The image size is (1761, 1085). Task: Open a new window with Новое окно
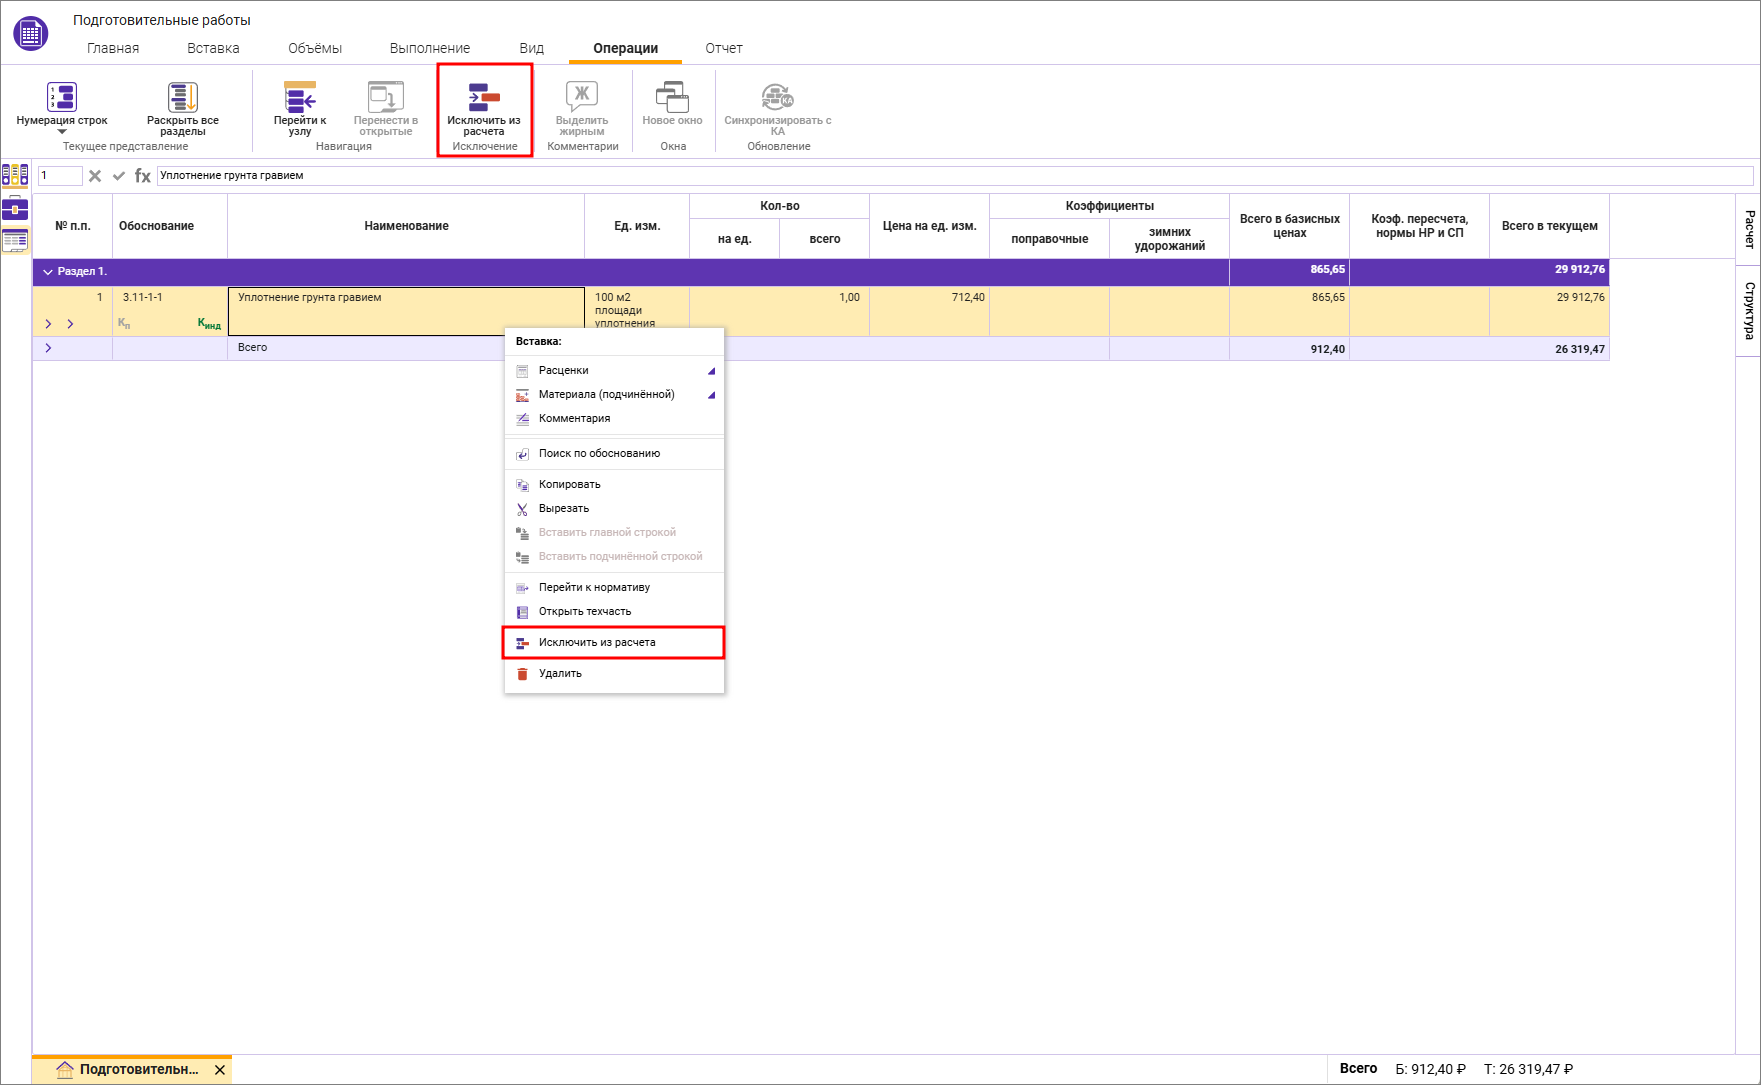[672, 98]
